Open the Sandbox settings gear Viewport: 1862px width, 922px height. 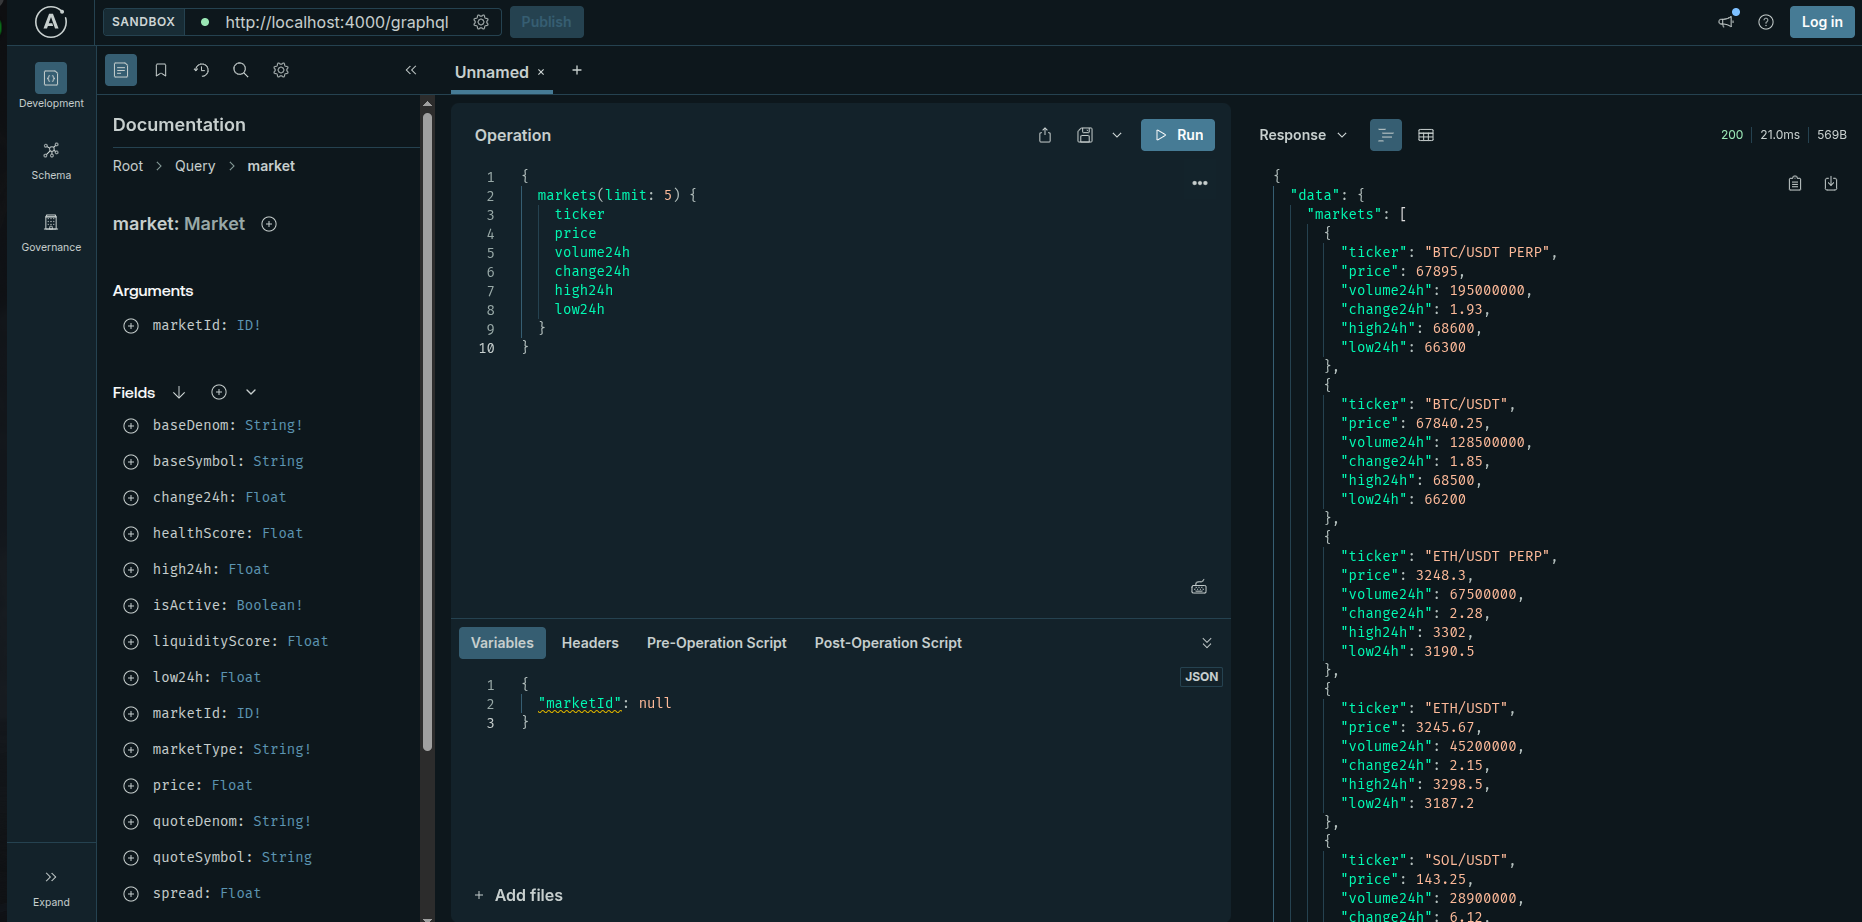(481, 21)
